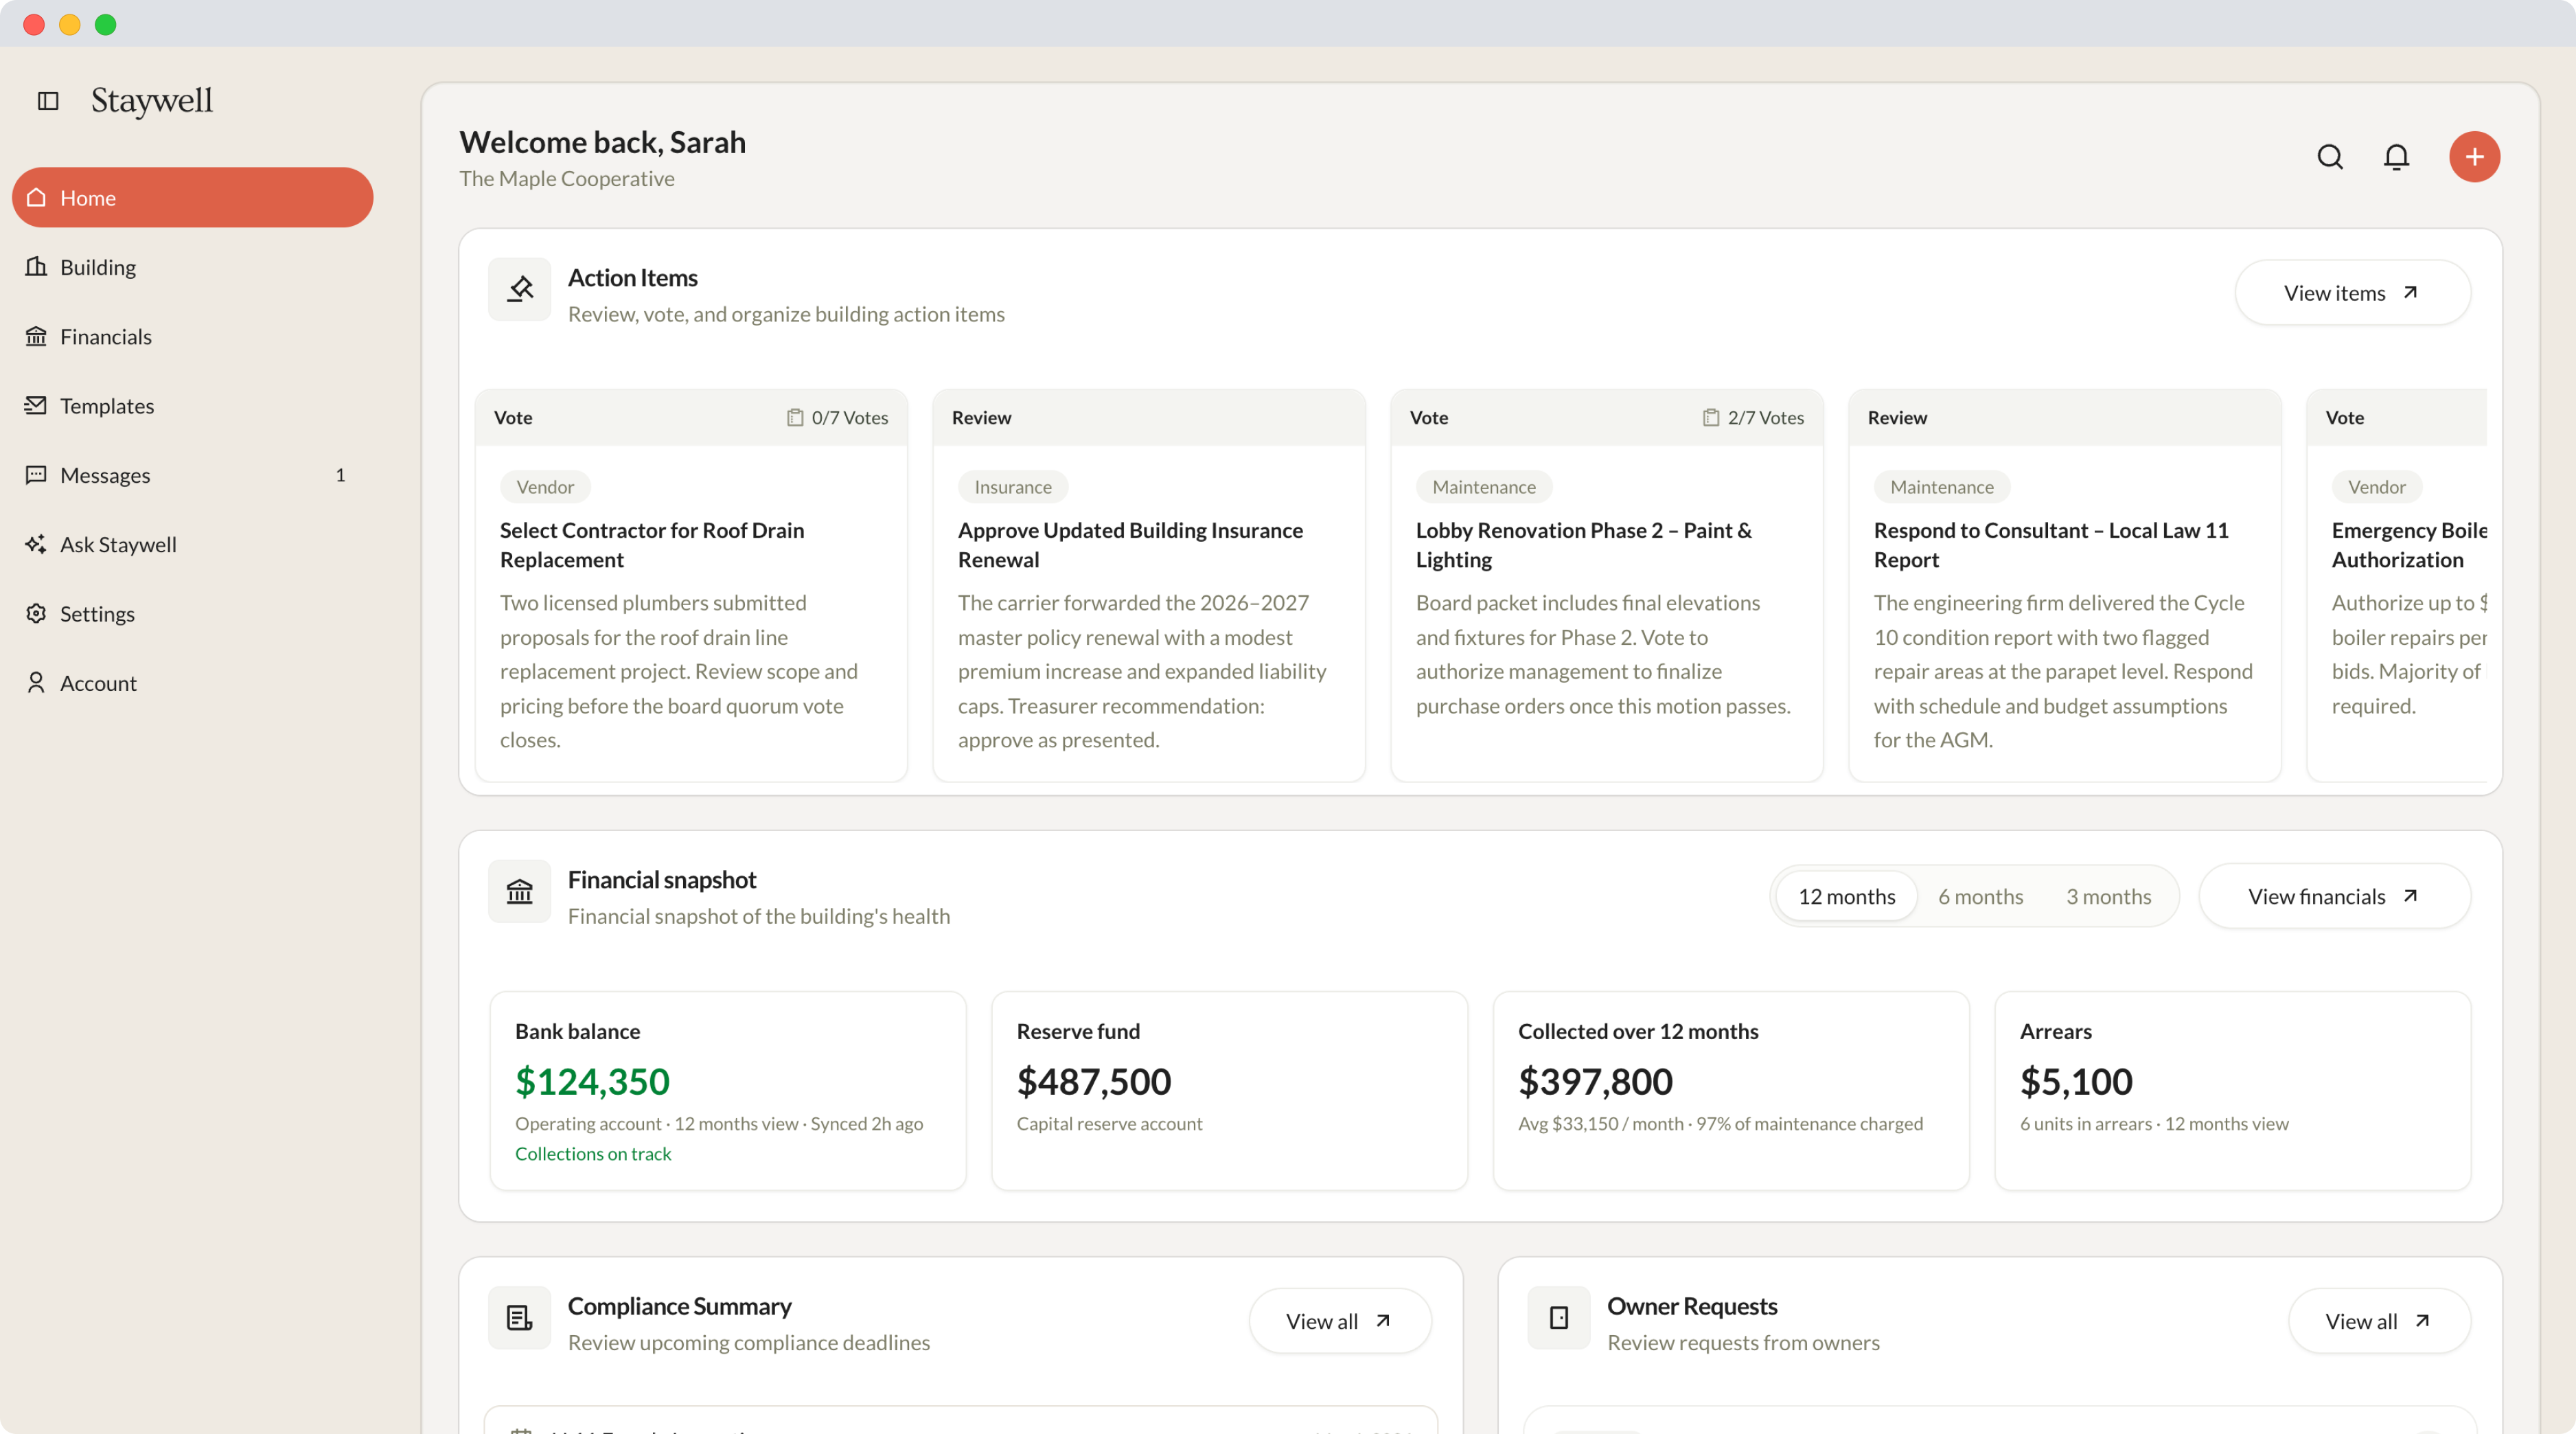Click the 'Welcome back, Sarah' heading
Screen dimensions: 2576x1434
[602, 142]
